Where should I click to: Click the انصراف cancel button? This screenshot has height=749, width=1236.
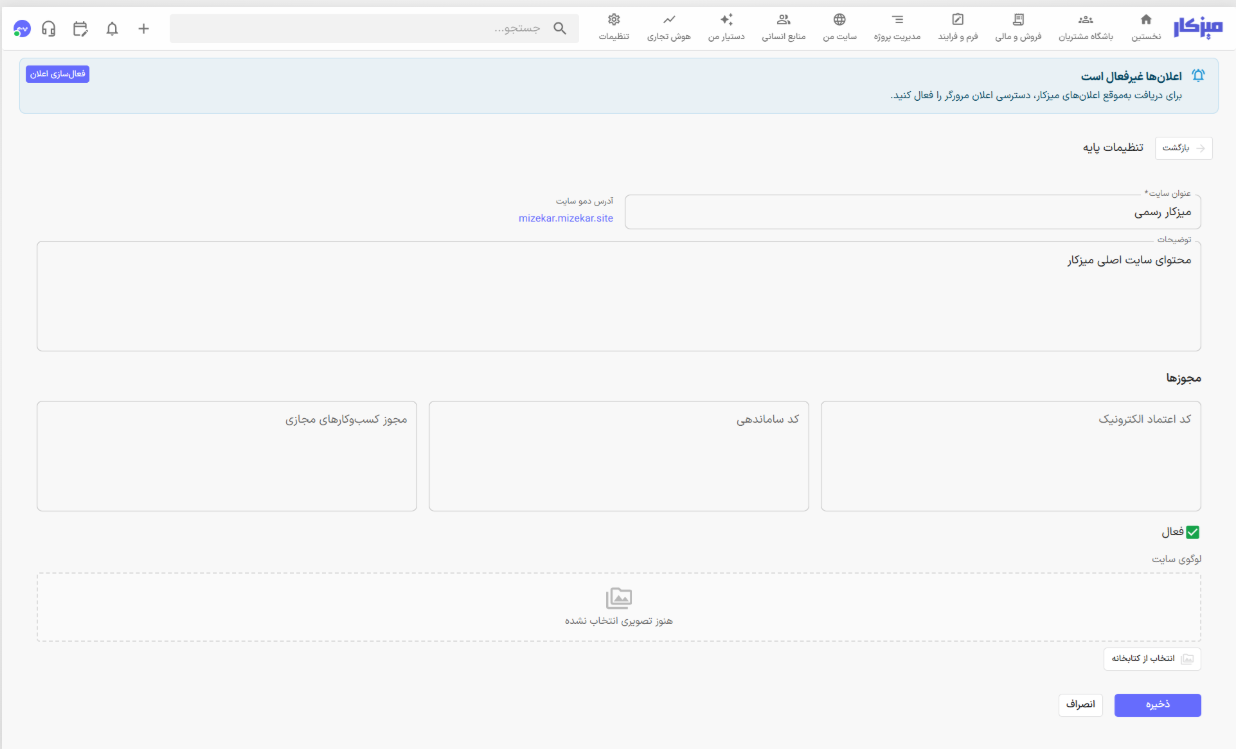[x=1080, y=705]
